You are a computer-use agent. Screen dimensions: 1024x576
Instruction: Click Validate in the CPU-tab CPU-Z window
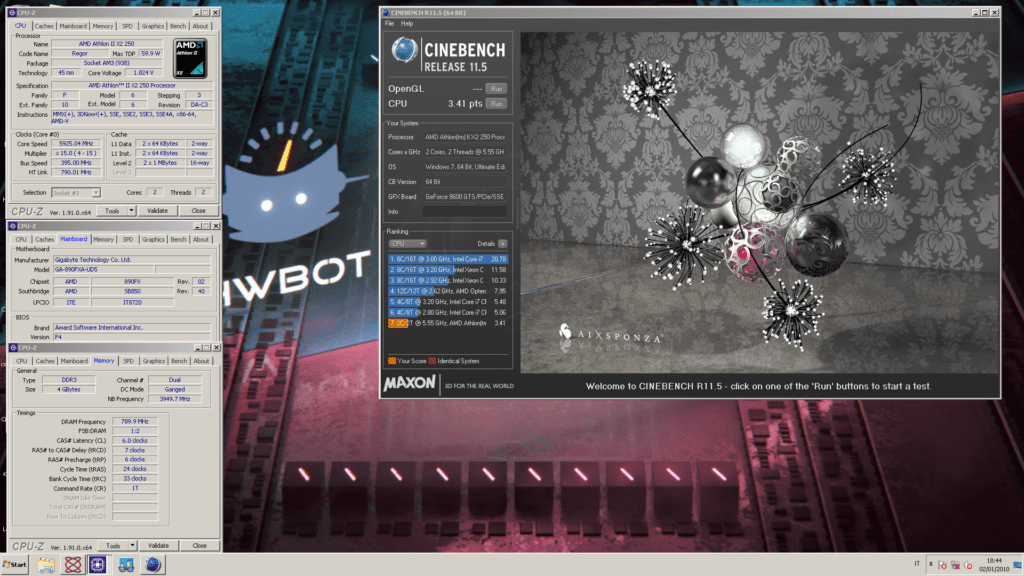tap(157, 211)
